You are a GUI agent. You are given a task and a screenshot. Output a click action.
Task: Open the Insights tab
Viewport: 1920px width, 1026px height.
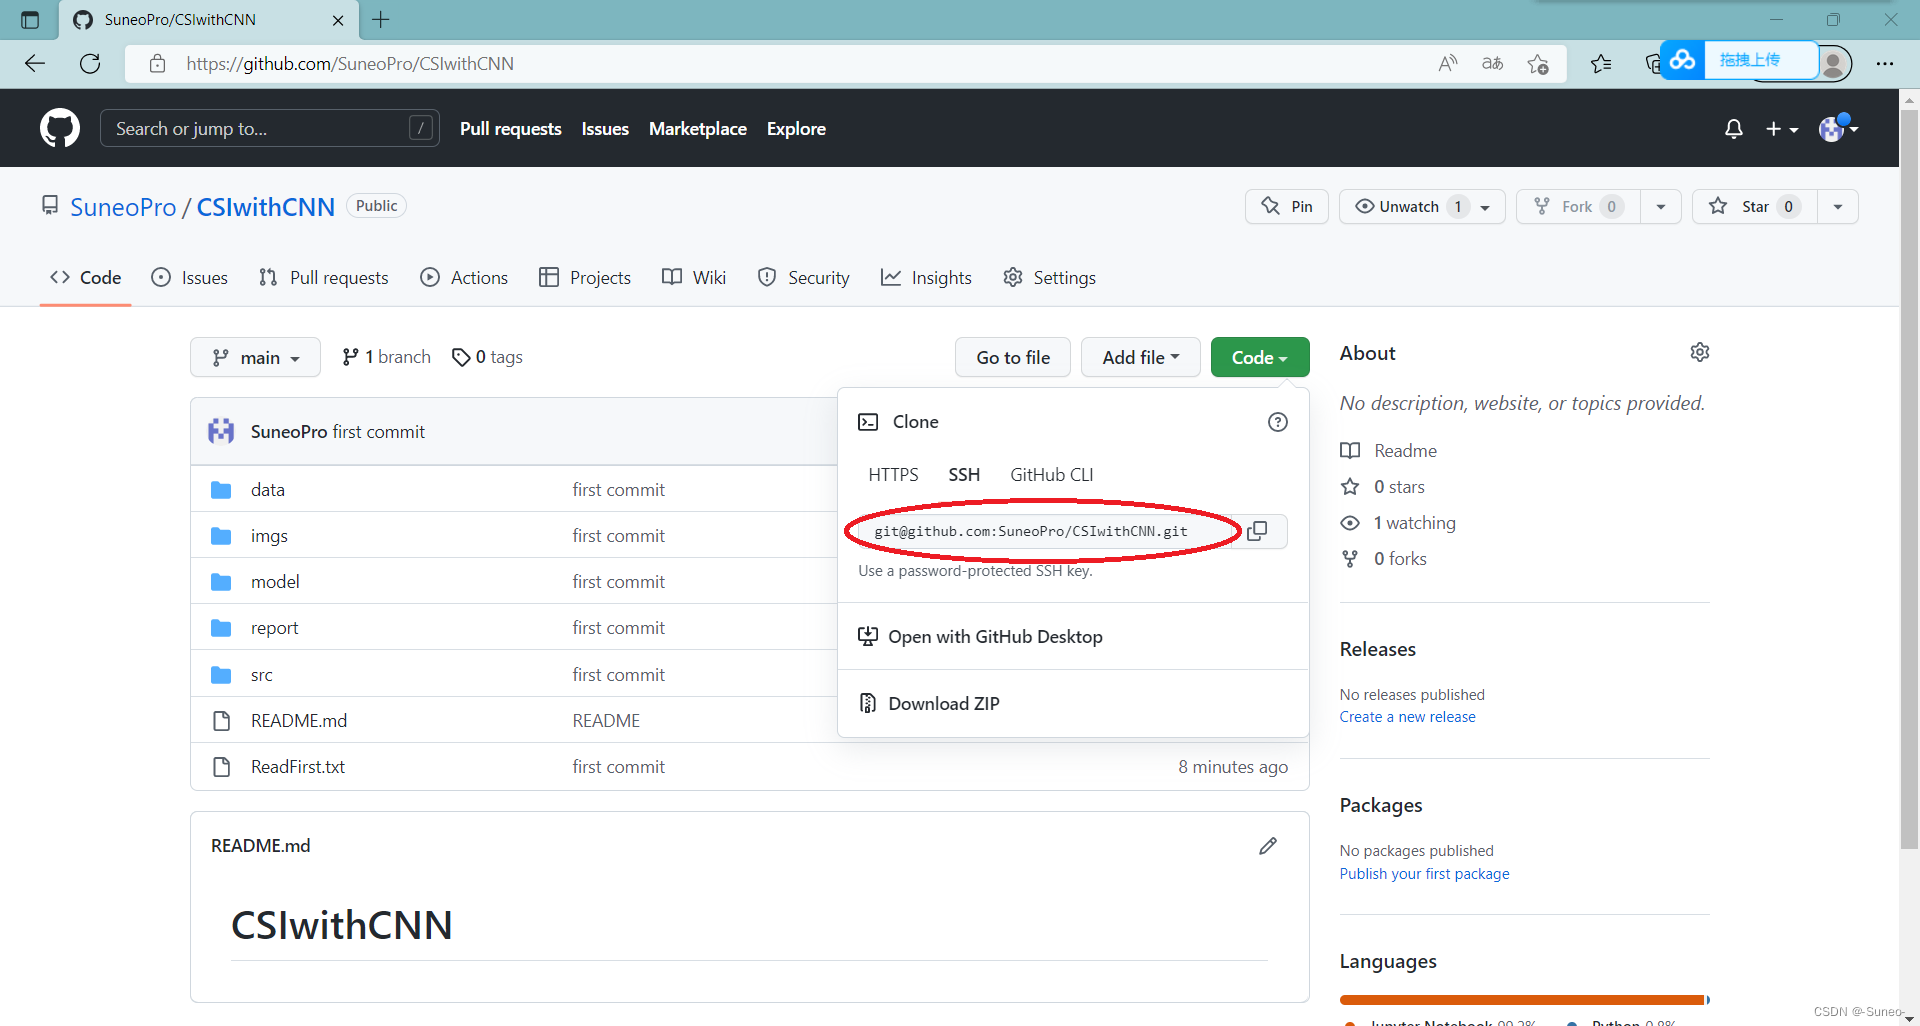926,278
